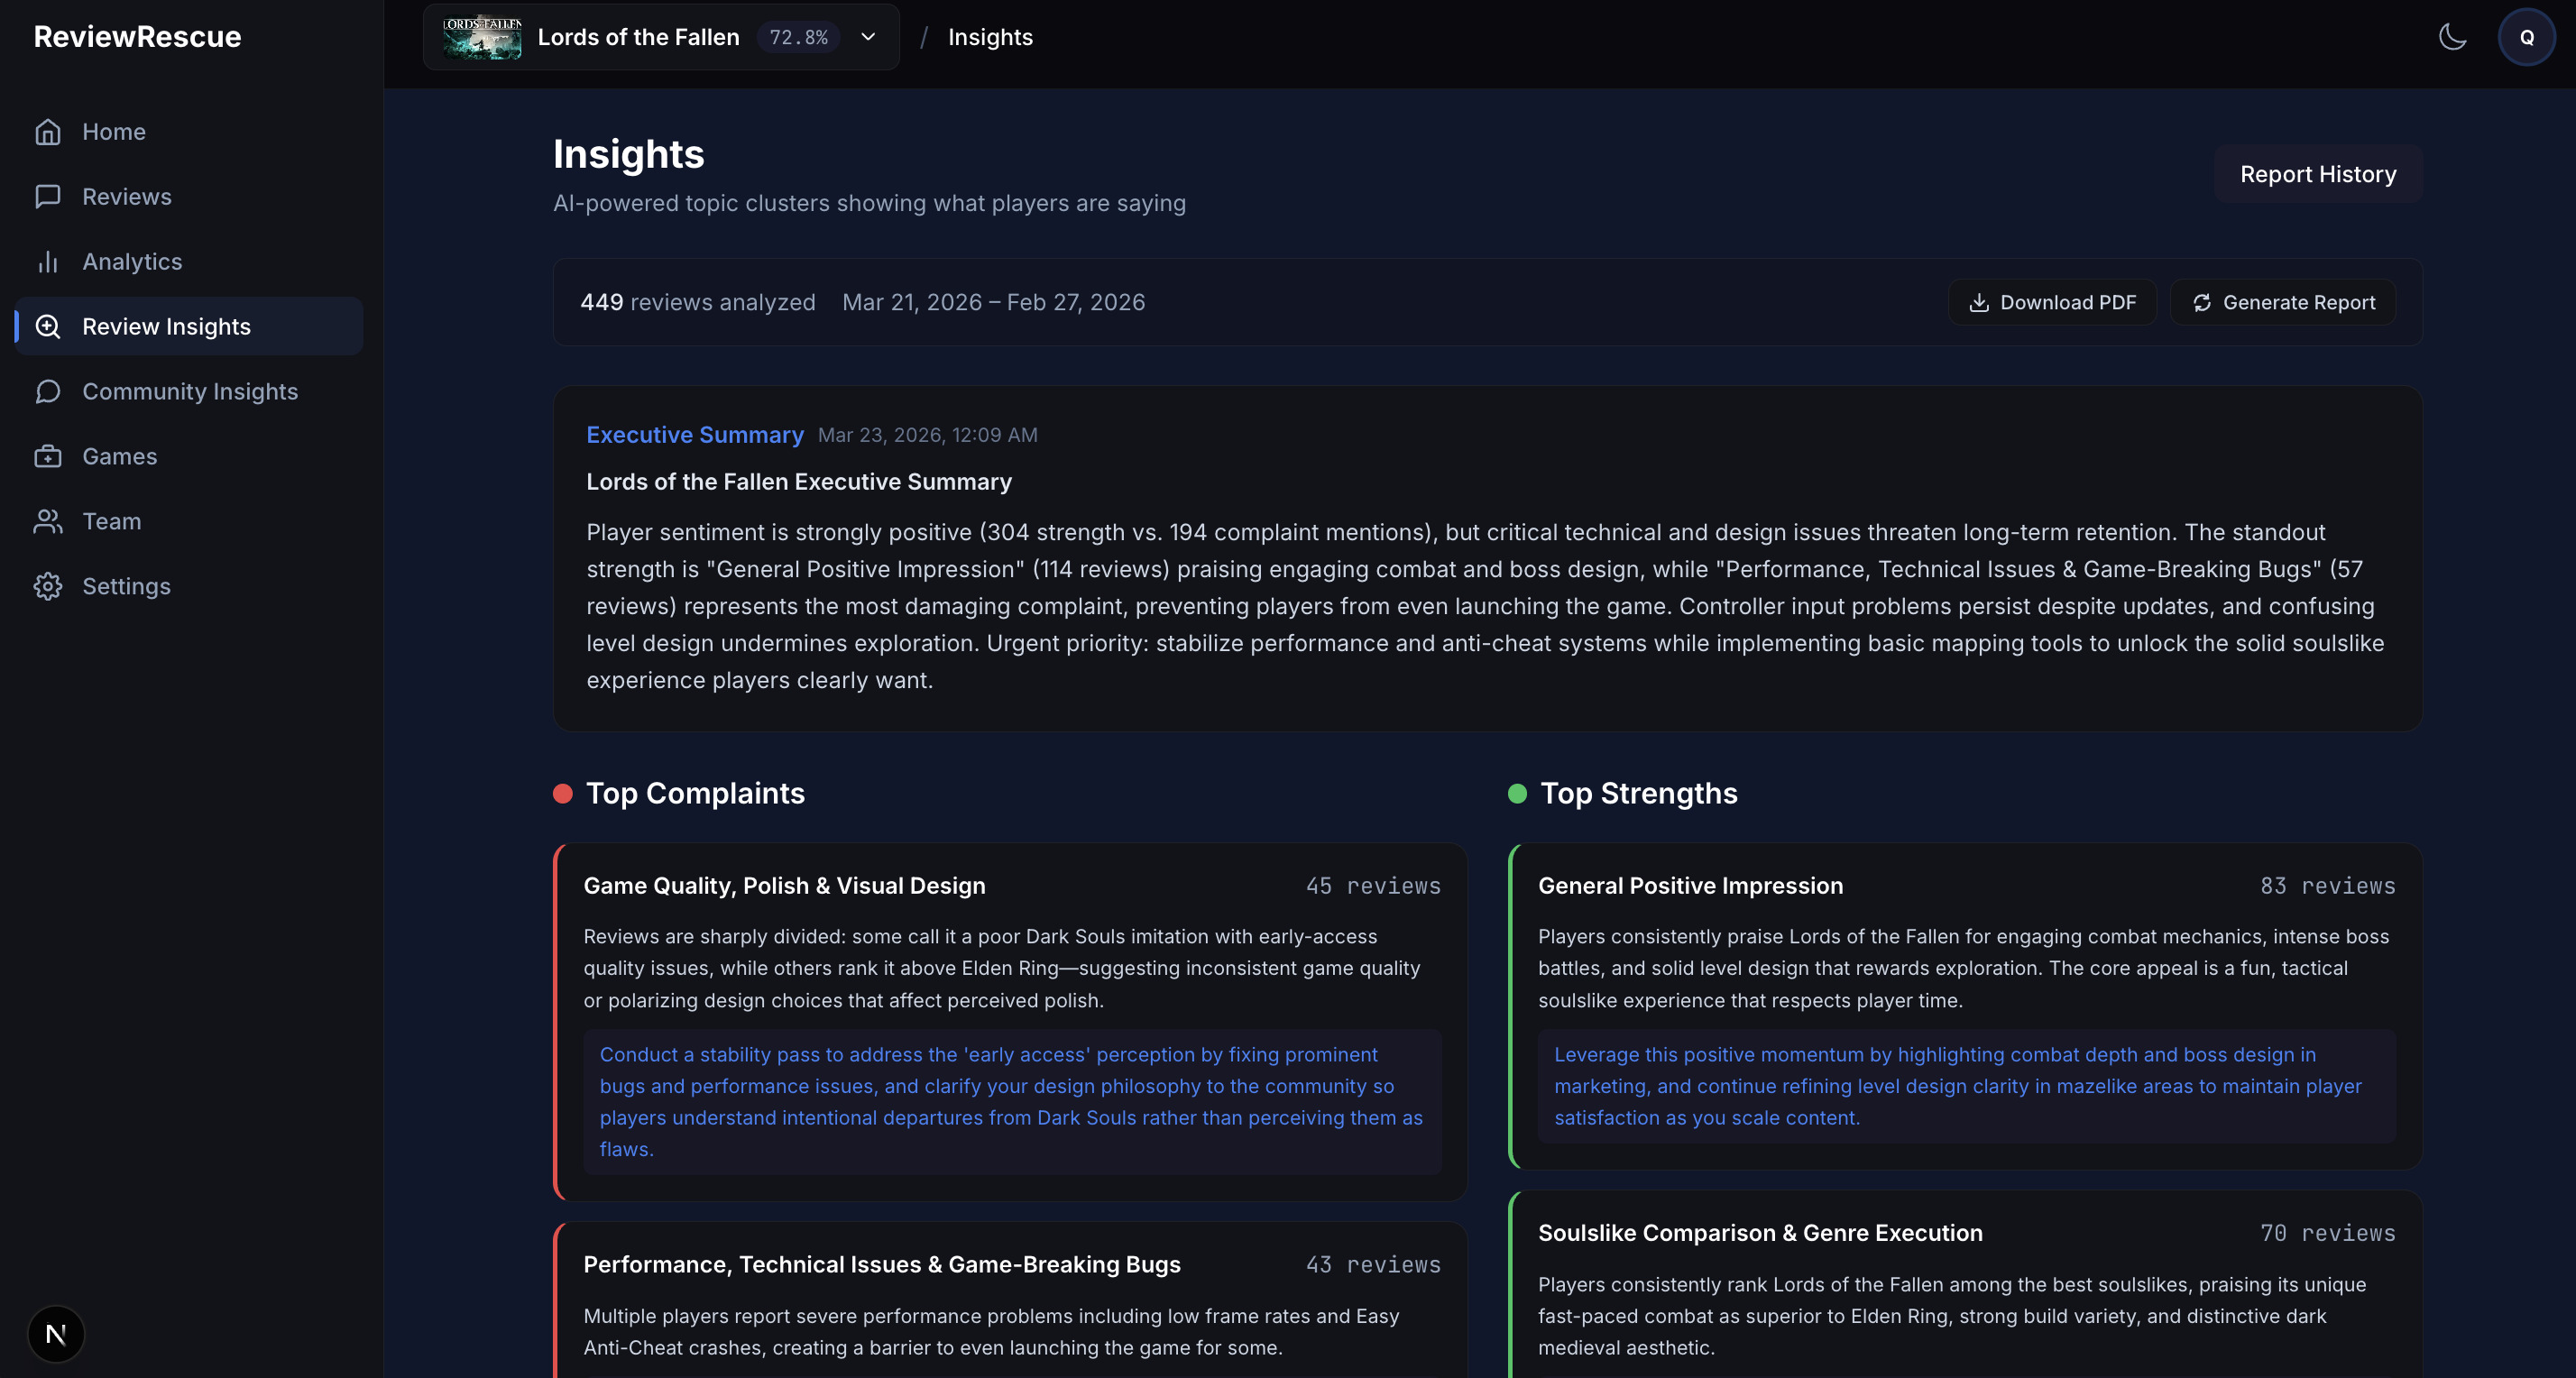
Task: Click the Analytics bar-chart icon
Action: click(x=48, y=262)
